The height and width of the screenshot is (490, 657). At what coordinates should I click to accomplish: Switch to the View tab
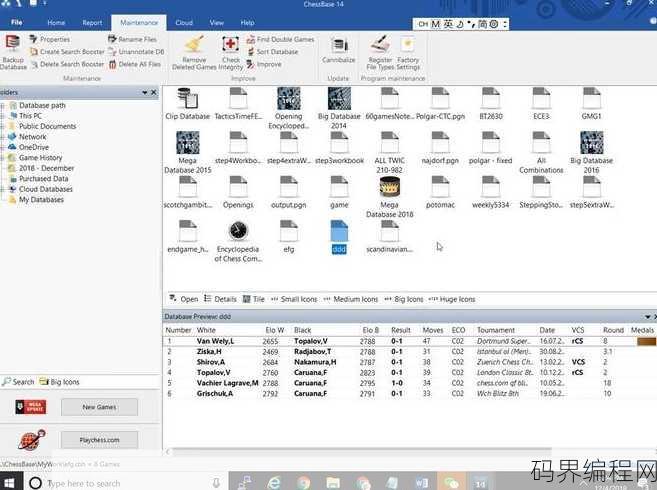pyautogui.click(x=217, y=23)
